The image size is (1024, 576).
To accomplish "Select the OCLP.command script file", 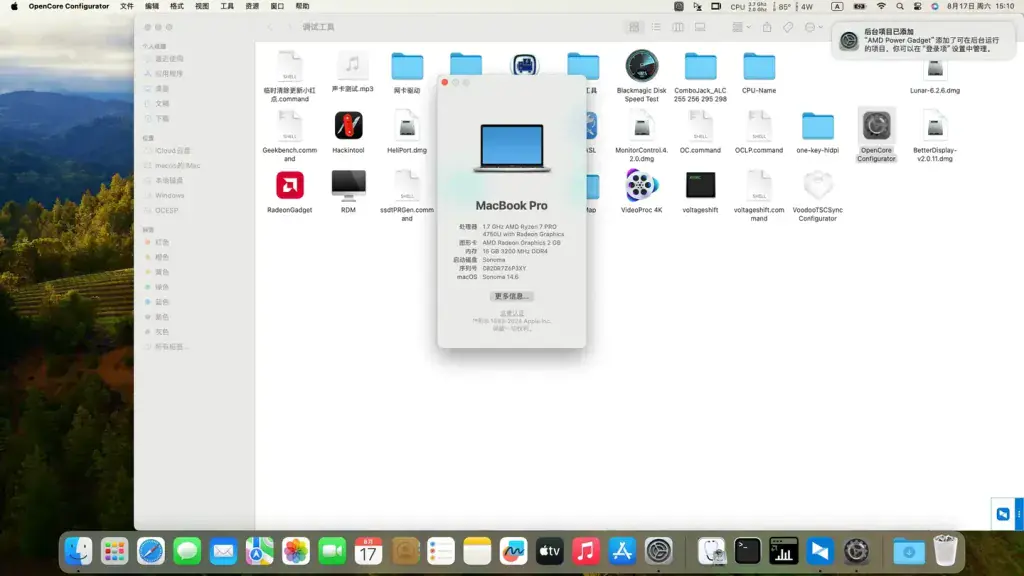I will pyautogui.click(x=759, y=125).
